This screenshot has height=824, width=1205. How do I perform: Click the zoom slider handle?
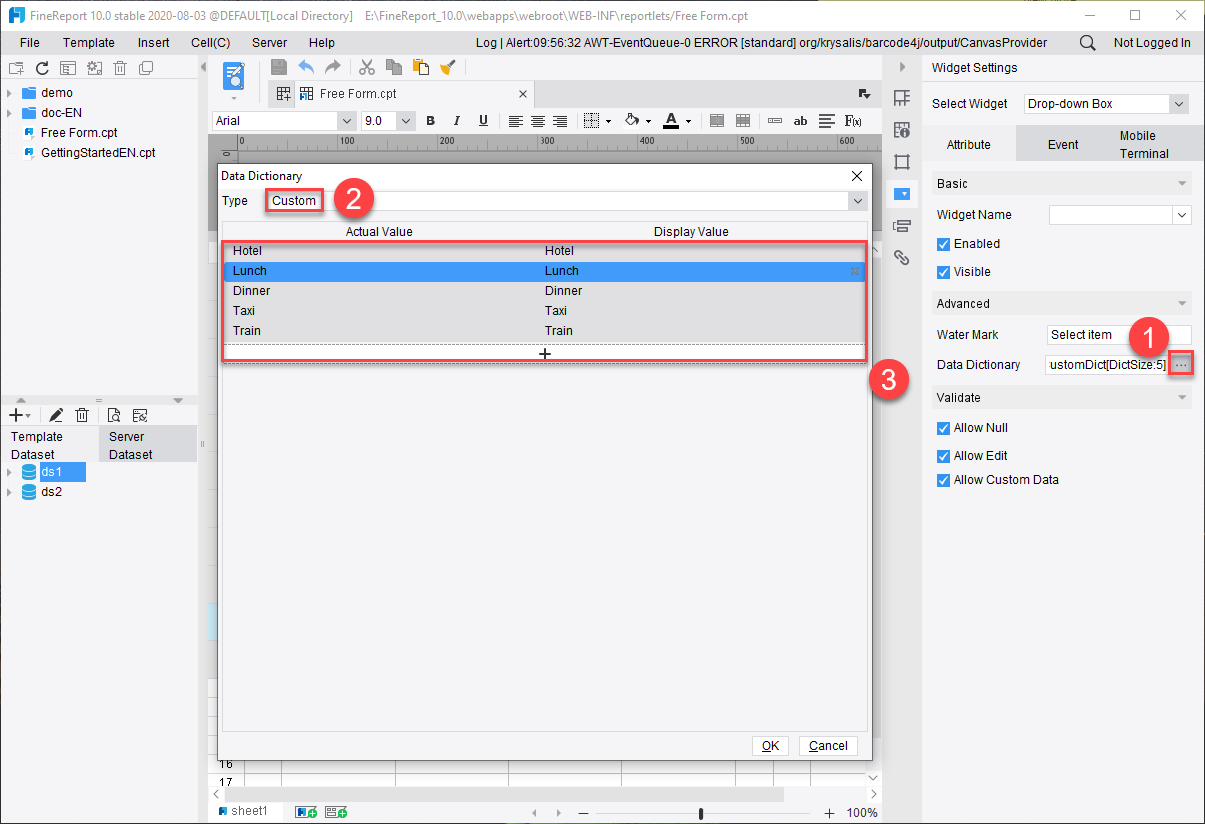point(701,813)
